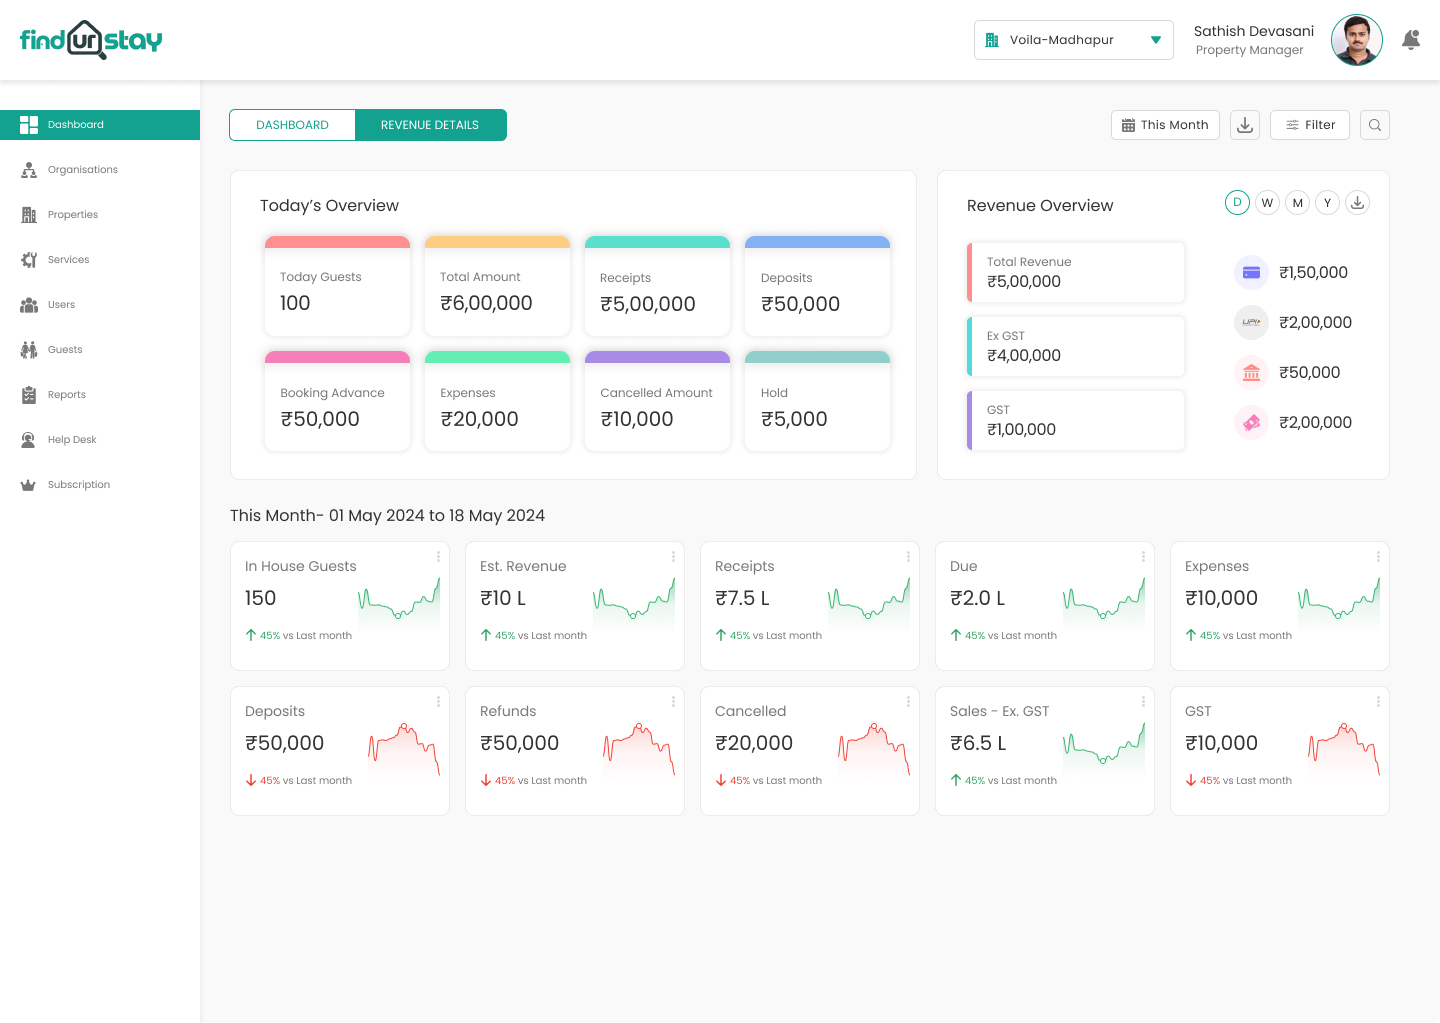
Task: Click the Help Desk headset icon
Action: click(29, 440)
